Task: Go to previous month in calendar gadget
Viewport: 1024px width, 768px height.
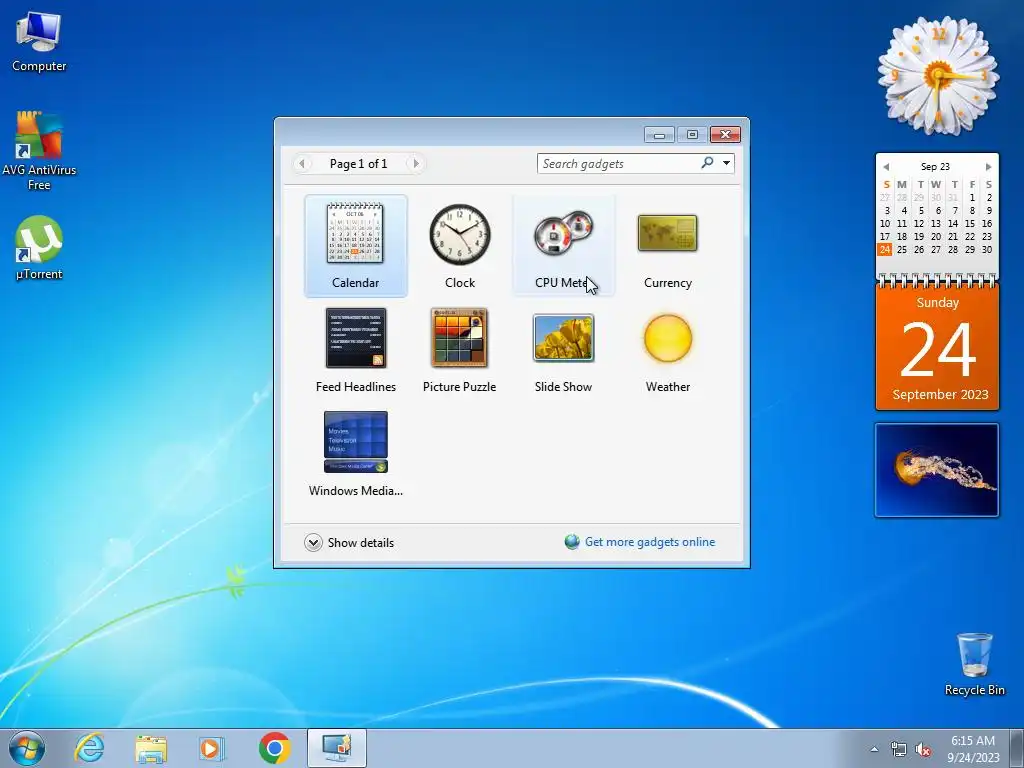Action: point(886,167)
